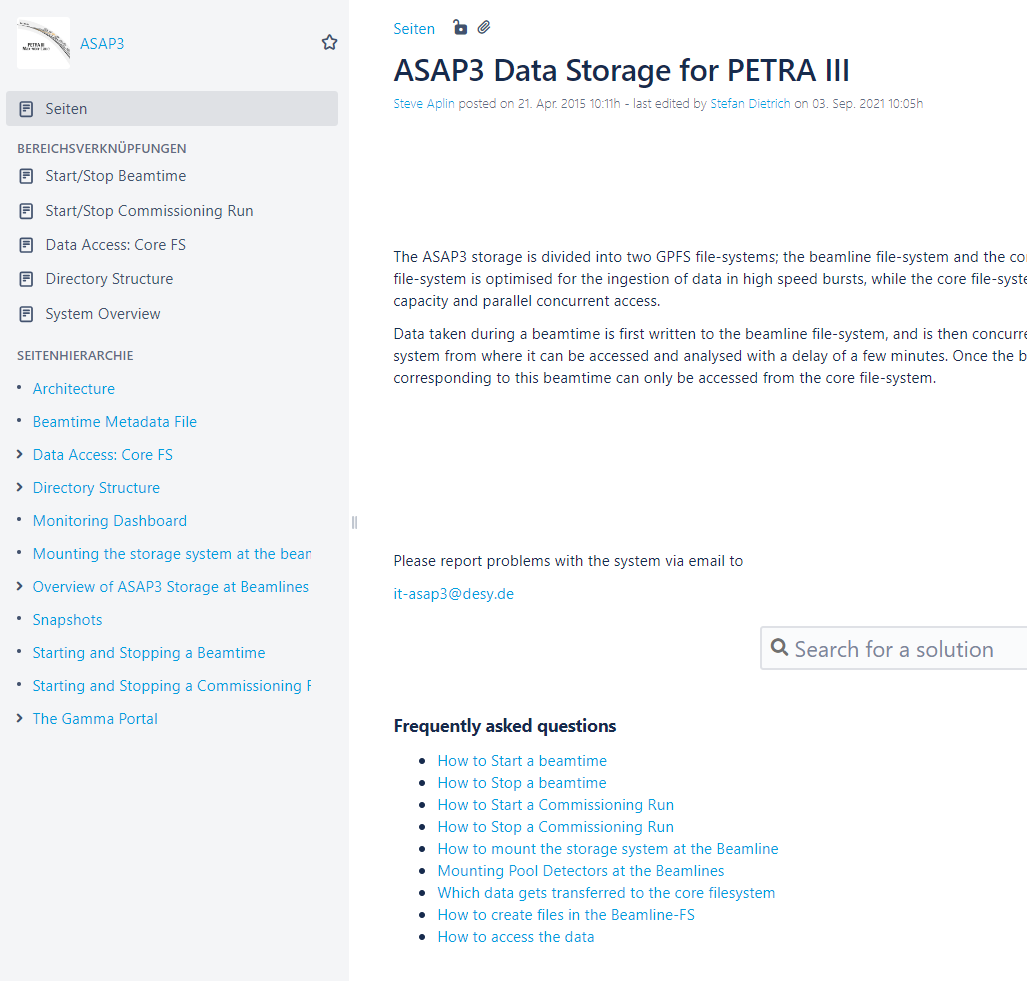Image resolution: width=1027 pixels, height=981 pixels.
Task: Open page restrictions unlock icon
Action: click(x=460, y=28)
